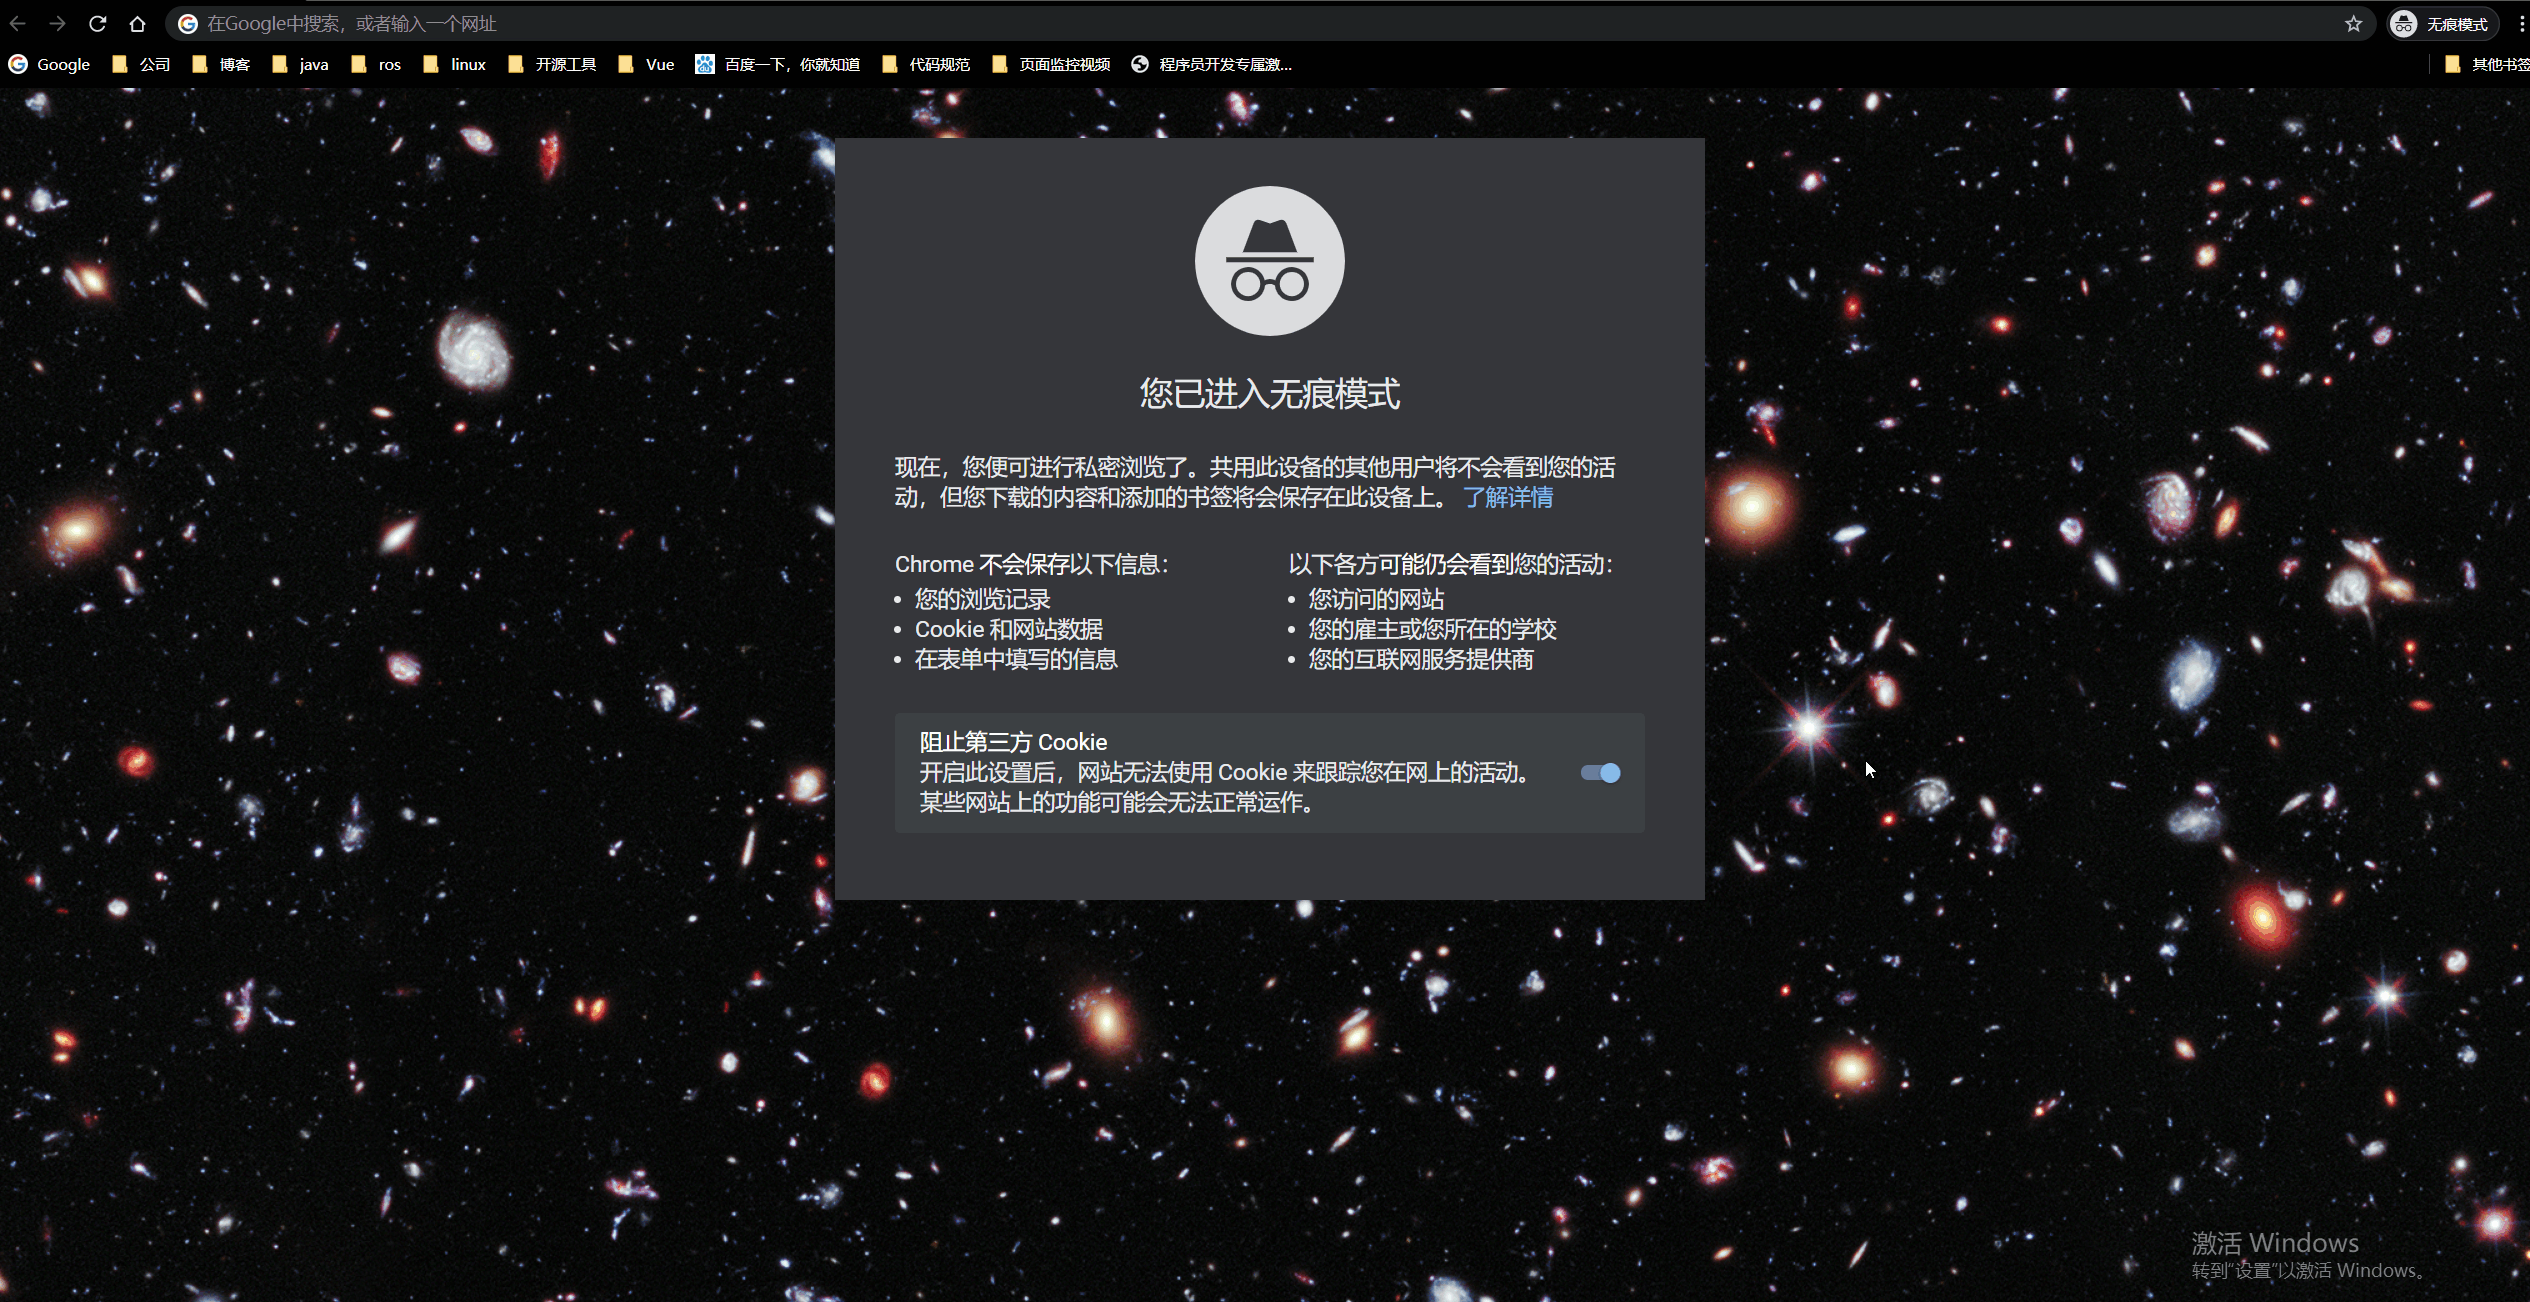Open the 百度一下 bookmark

(x=778, y=64)
